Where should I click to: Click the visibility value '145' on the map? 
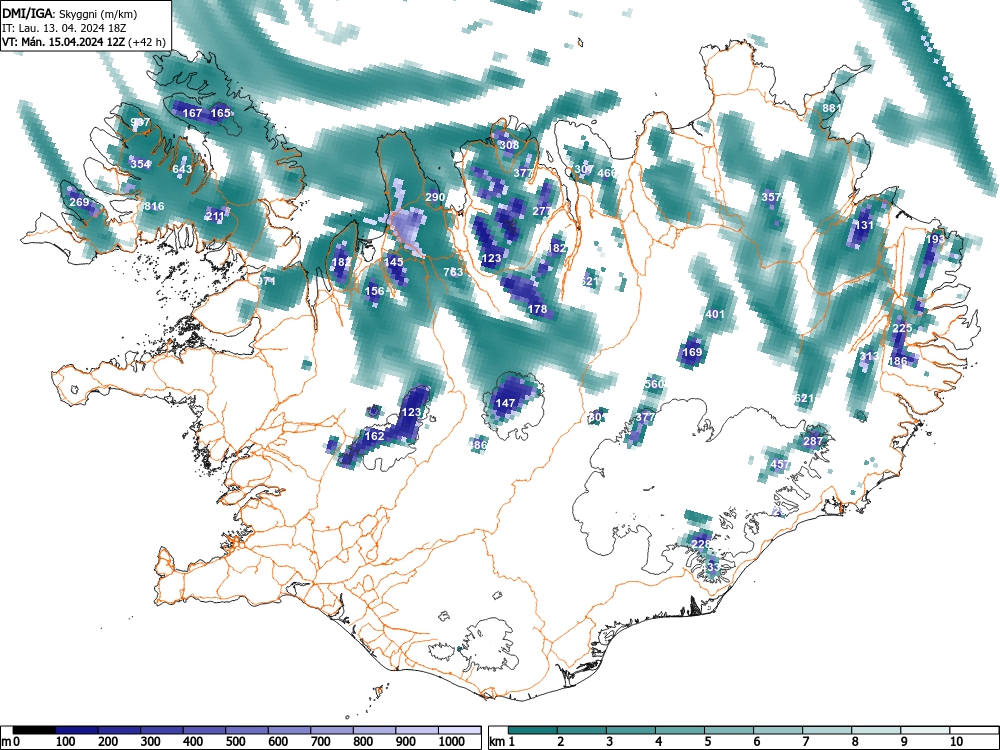pyautogui.click(x=393, y=261)
